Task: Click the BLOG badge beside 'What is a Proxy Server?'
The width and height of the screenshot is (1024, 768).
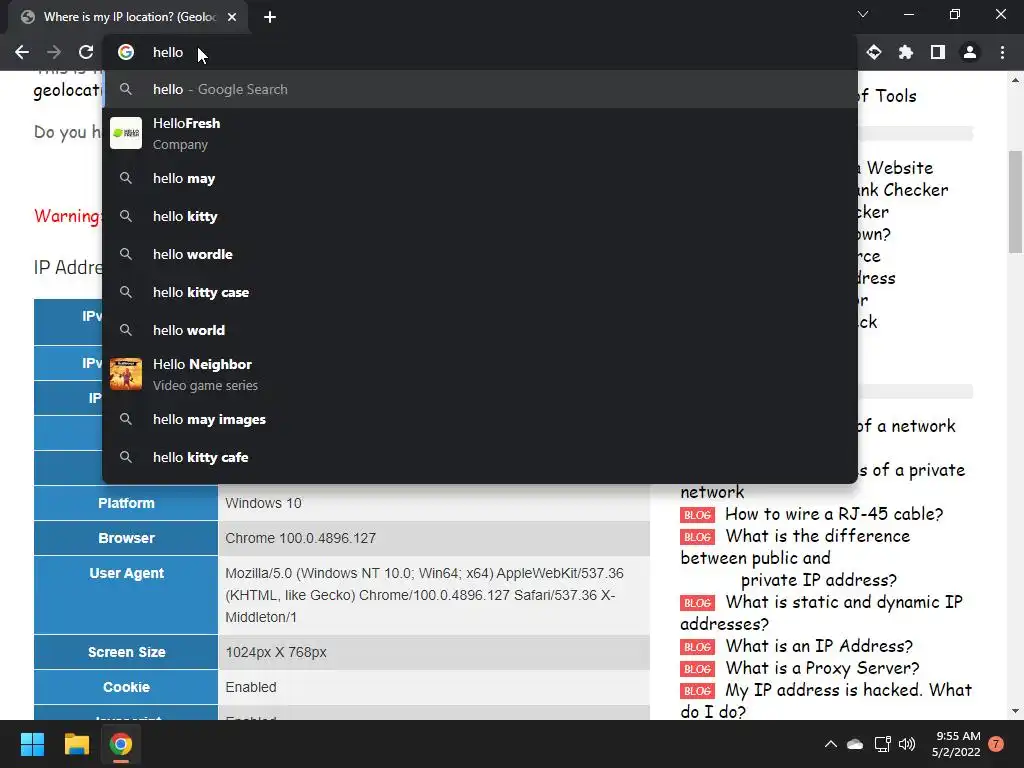Action: (697, 669)
